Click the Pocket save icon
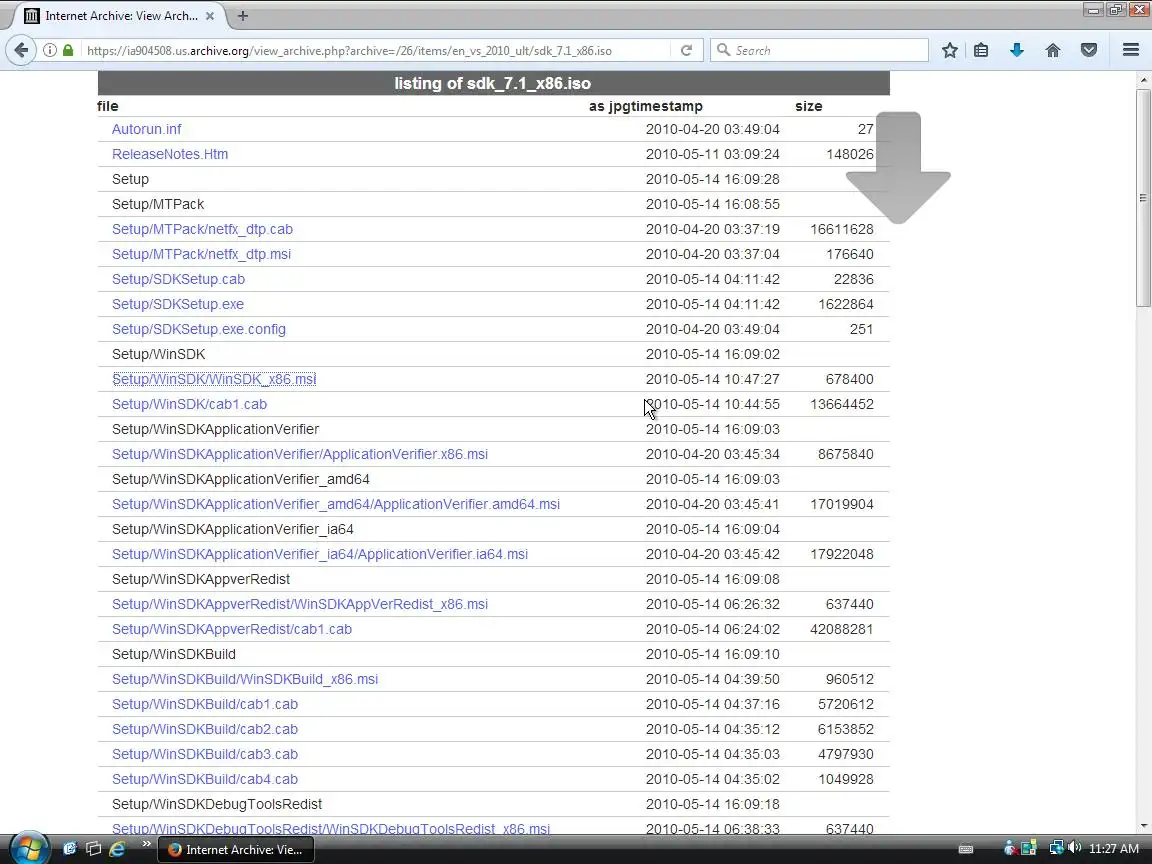The width and height of the screenshot is (1152, 864). [1089, 50]
